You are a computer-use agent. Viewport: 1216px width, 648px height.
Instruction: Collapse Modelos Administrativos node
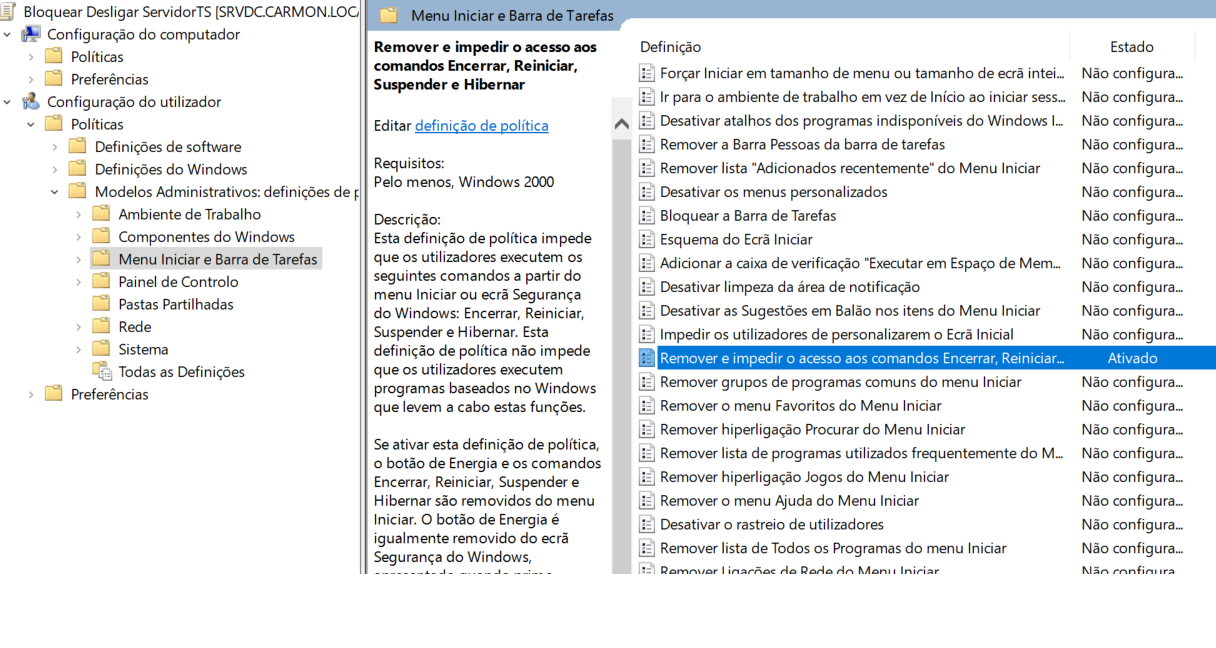55,192
